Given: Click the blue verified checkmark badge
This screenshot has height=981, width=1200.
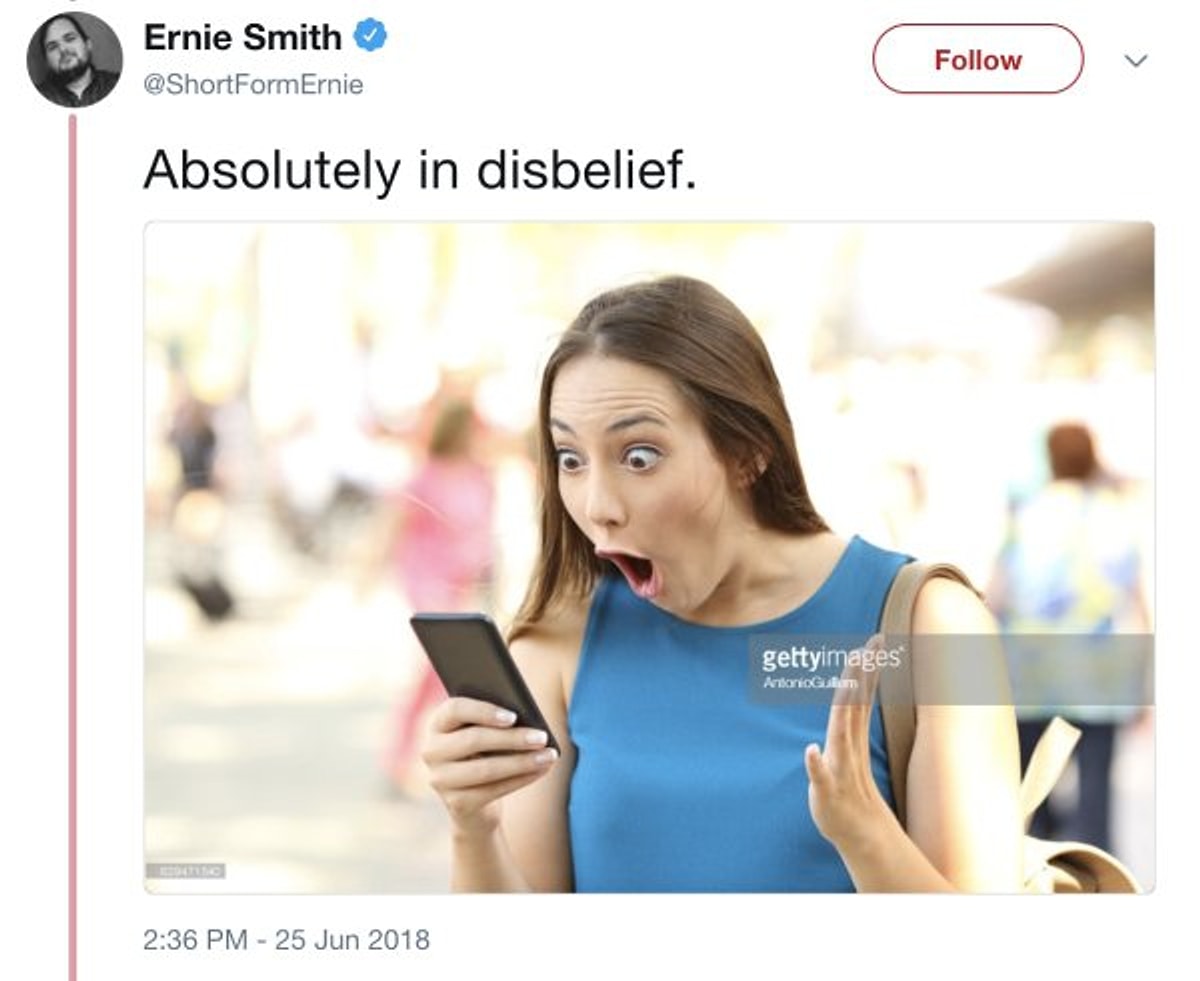Looking at the screenshot, I should click(x=372, y=38).
